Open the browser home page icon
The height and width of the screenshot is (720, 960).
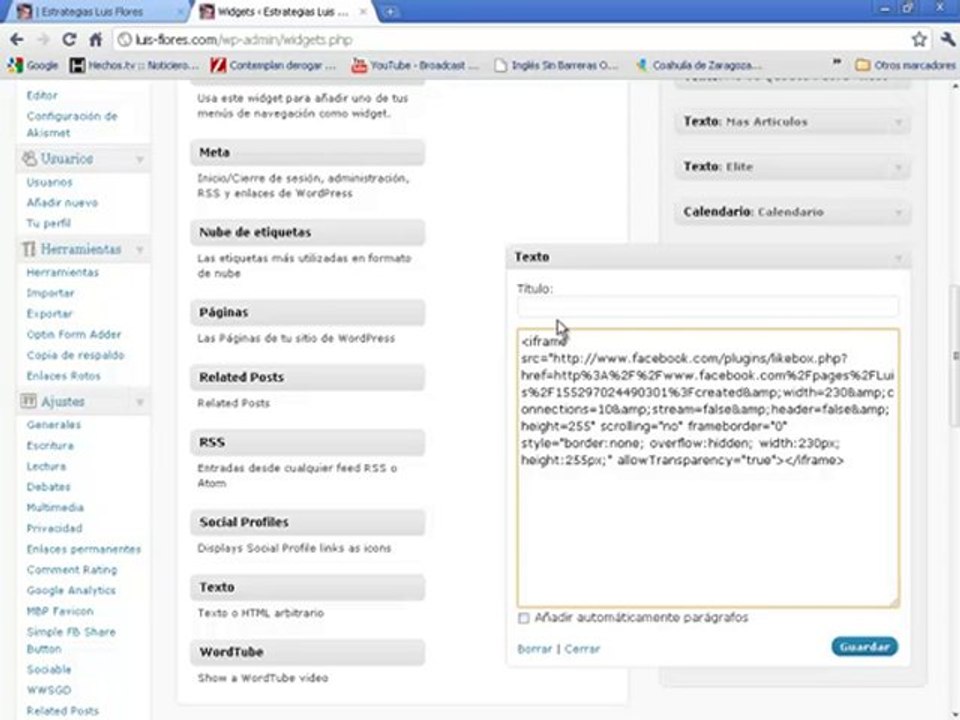pos(96,40)
